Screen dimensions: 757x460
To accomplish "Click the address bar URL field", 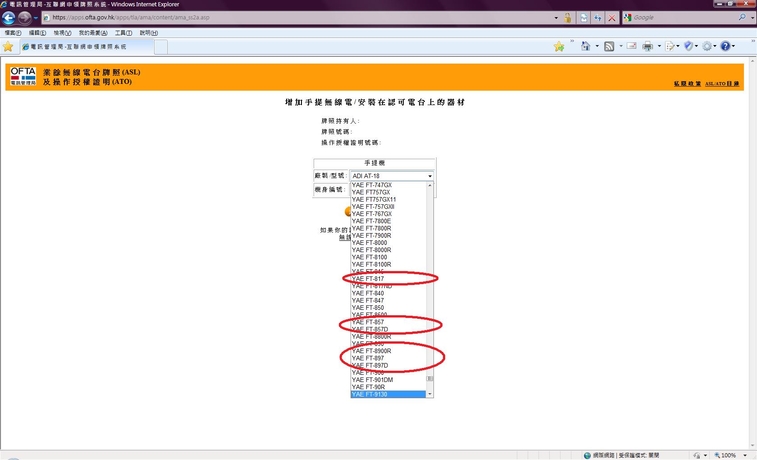I will coord(300,18).
